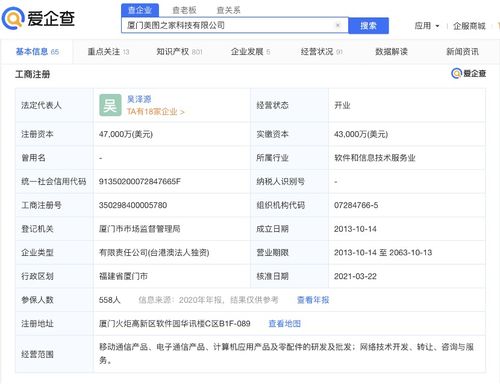Select the 查老板 search tab
500x384 pixels.
tap(184, 10)
